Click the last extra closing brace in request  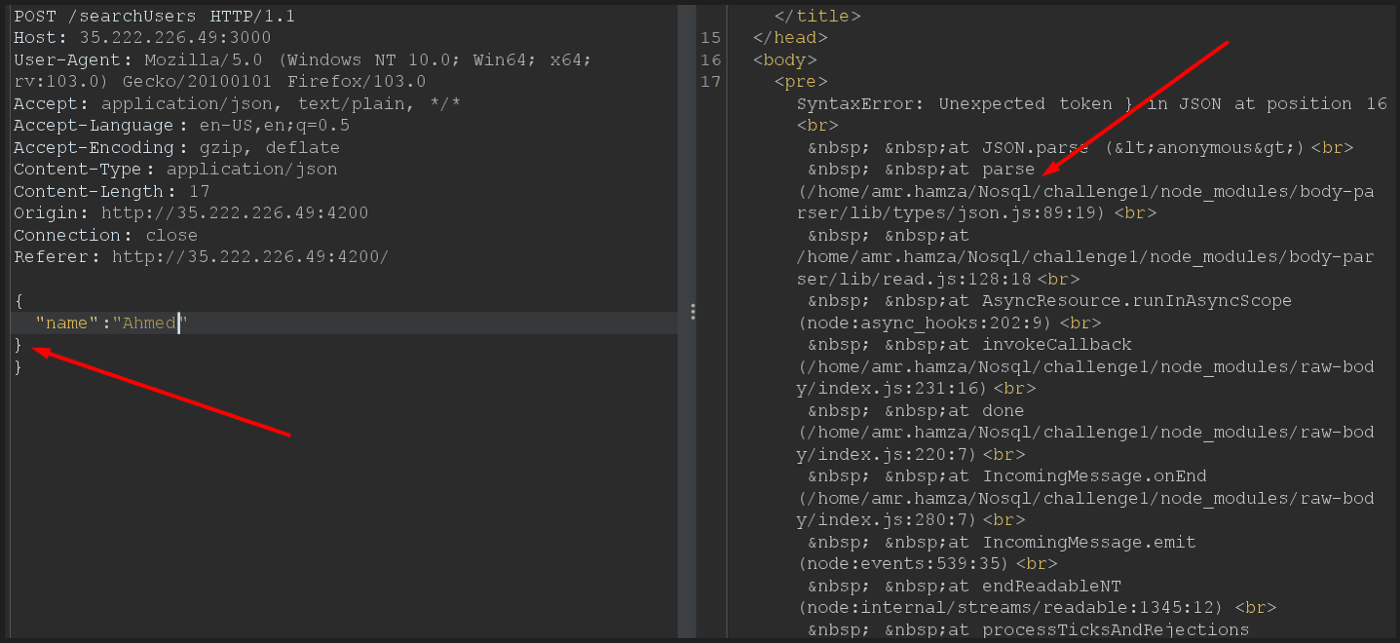point(18,367)
